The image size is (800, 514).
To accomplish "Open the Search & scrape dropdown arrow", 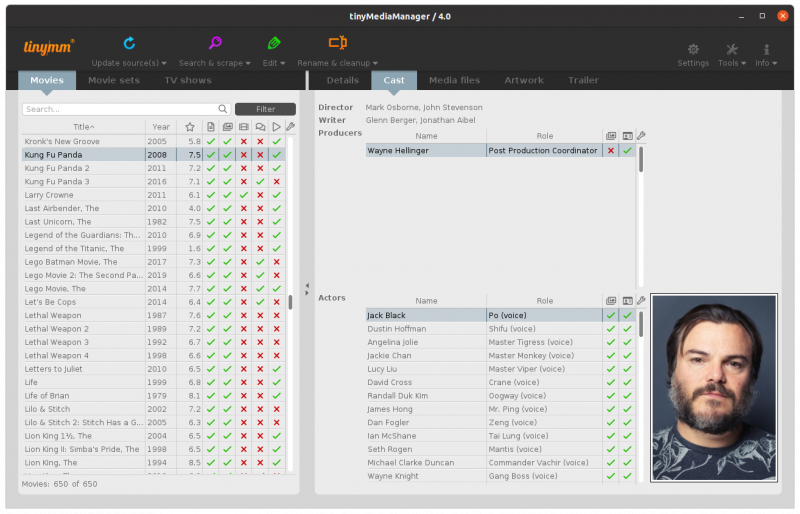I will (x=248, y=63).
